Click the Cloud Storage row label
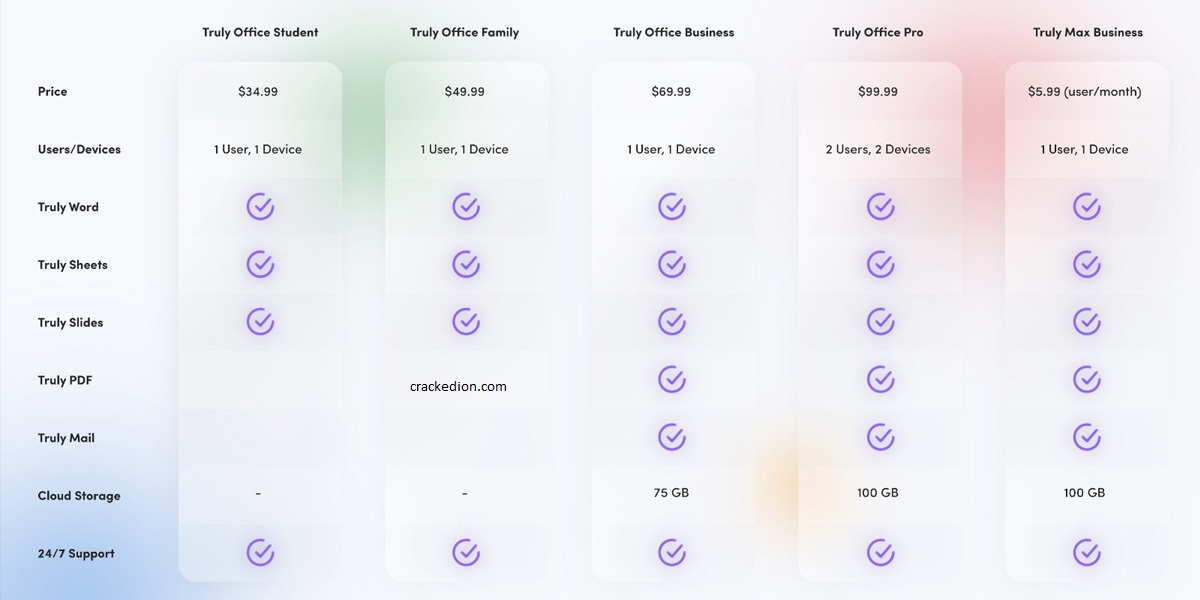The height and width of the screenshot is (600, 1200). [79, 496]
